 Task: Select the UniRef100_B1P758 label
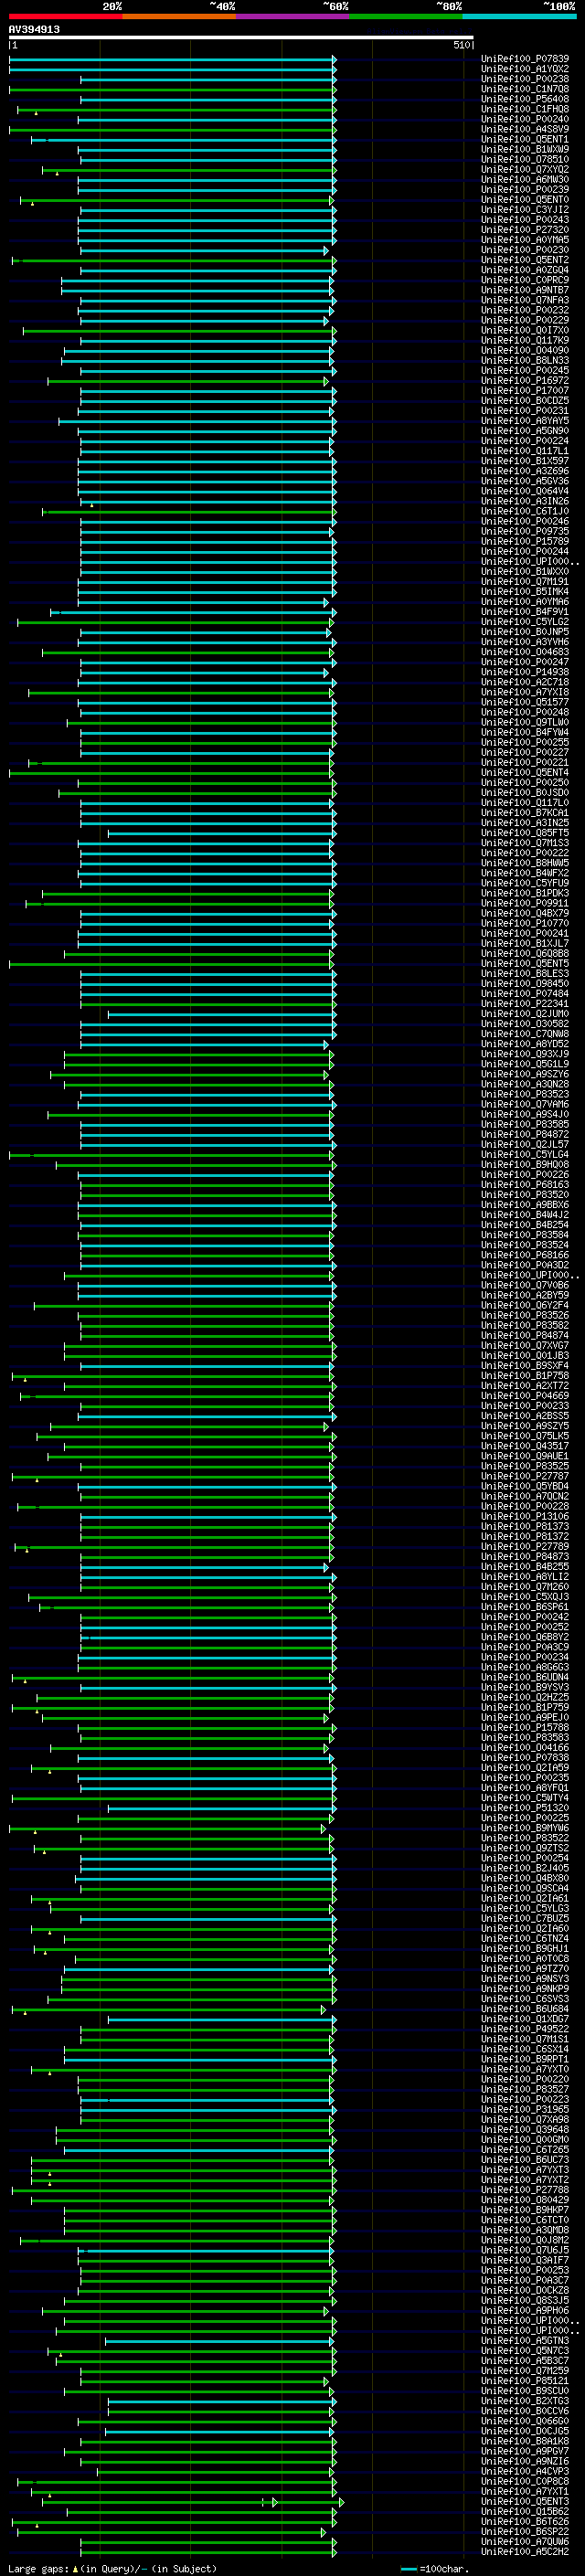click(x=525, y=1375)
